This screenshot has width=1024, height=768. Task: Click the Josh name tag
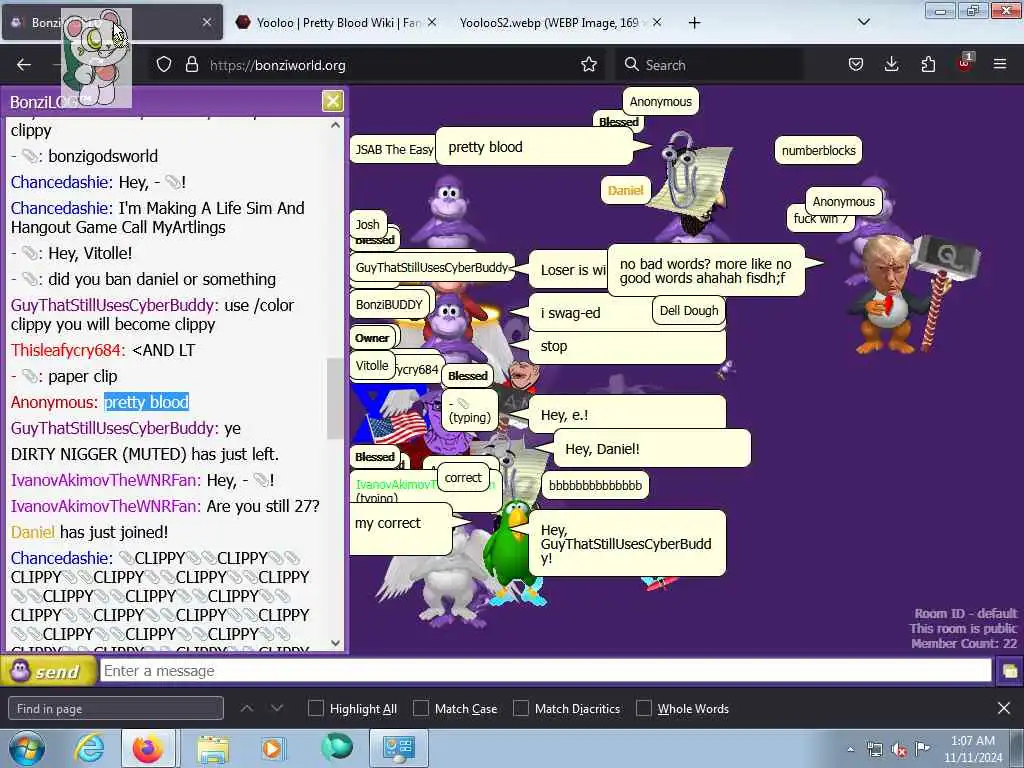pos(368,225)
